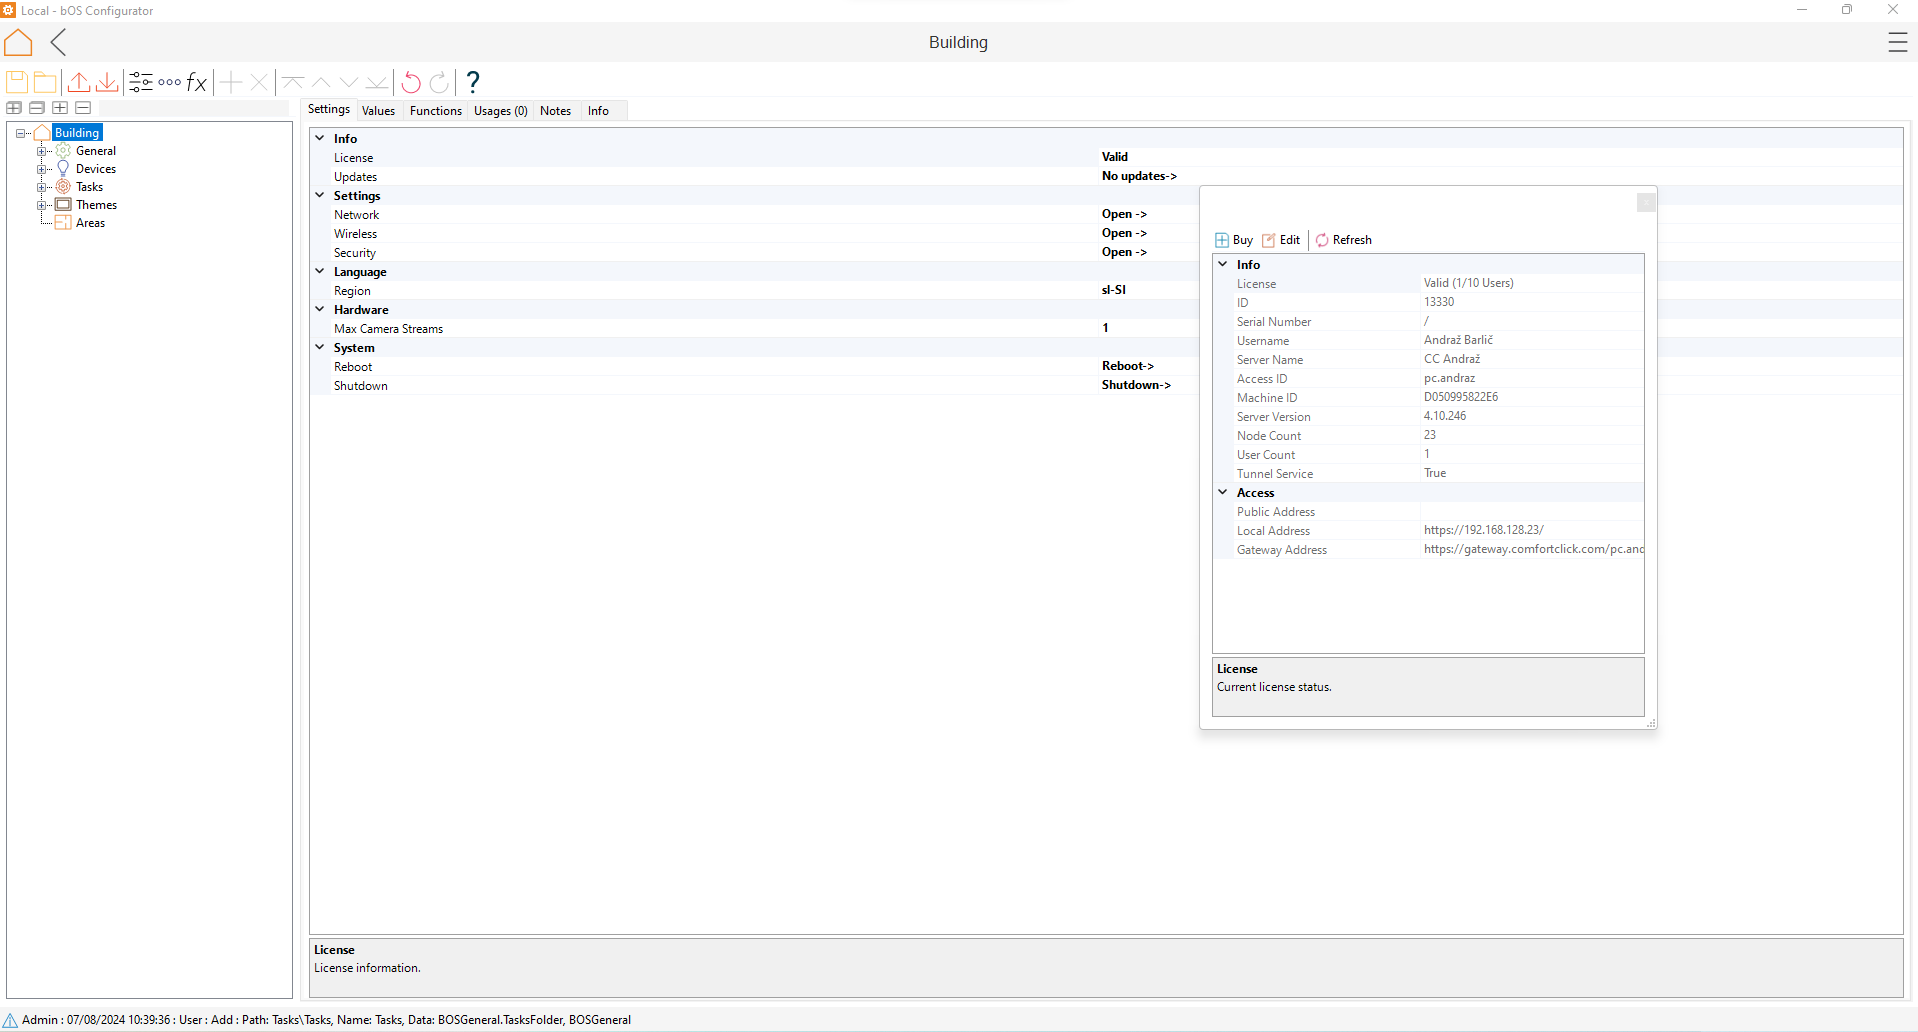This screenshot has width=1918, height=1032.
Task: Open Help with the question mark icon
Action: (473, 82)
